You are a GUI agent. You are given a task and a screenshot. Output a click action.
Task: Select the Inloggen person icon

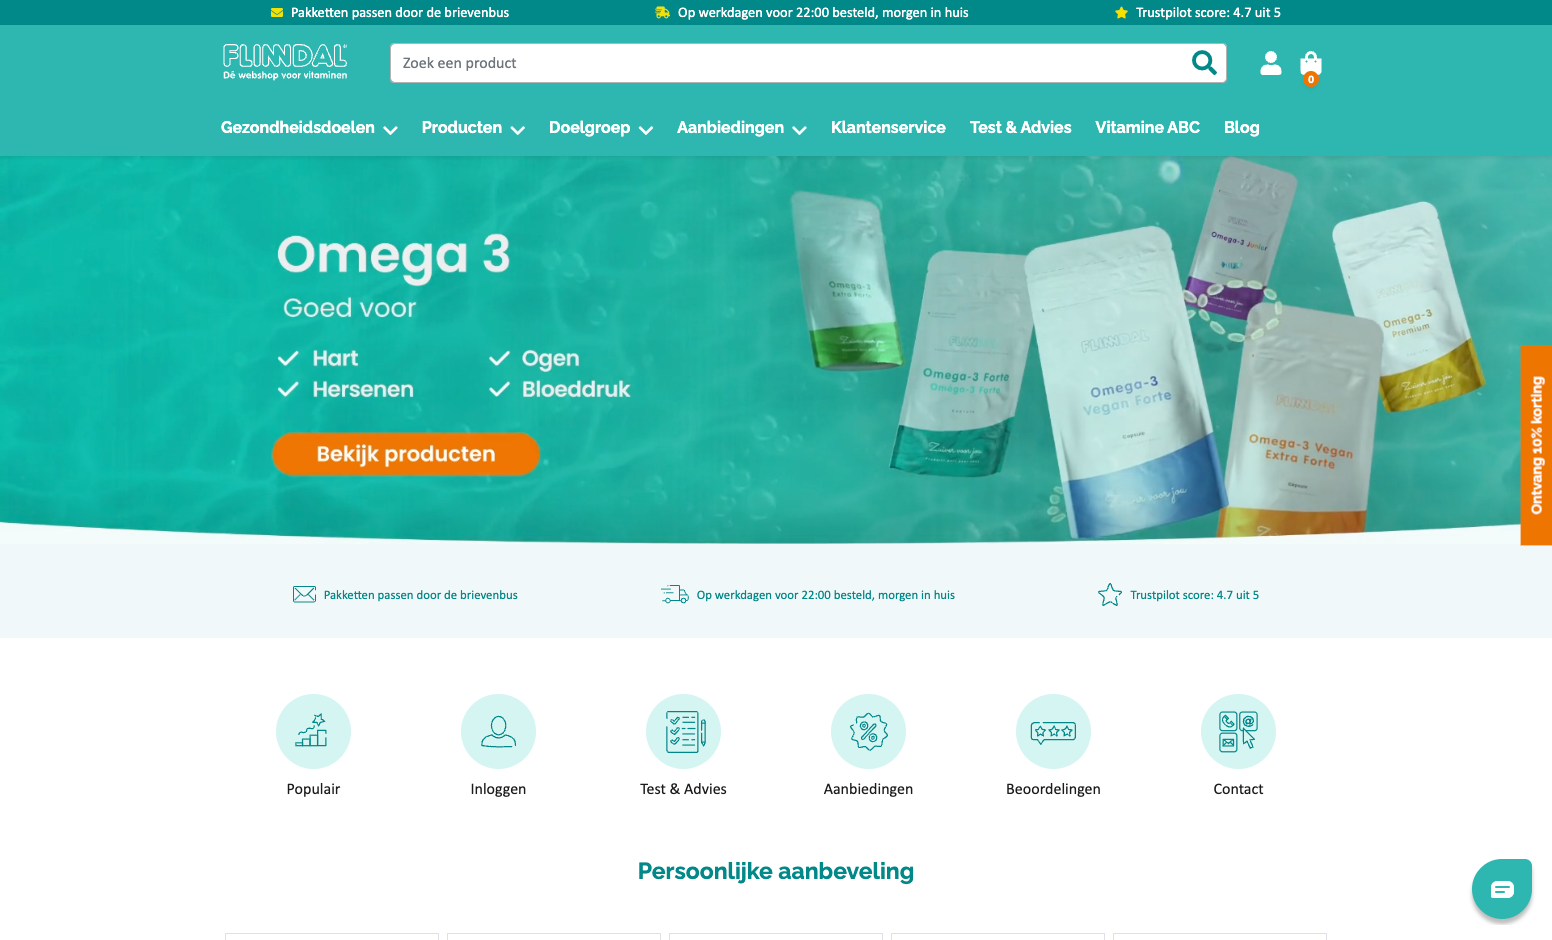498,731
